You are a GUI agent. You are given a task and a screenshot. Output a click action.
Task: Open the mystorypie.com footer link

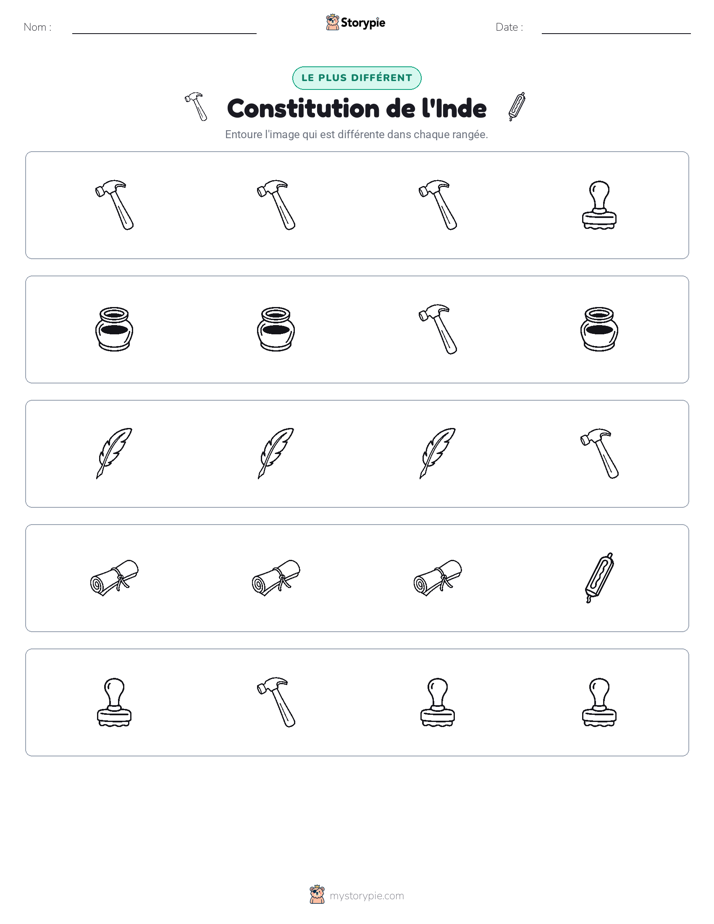click(357, 896)
